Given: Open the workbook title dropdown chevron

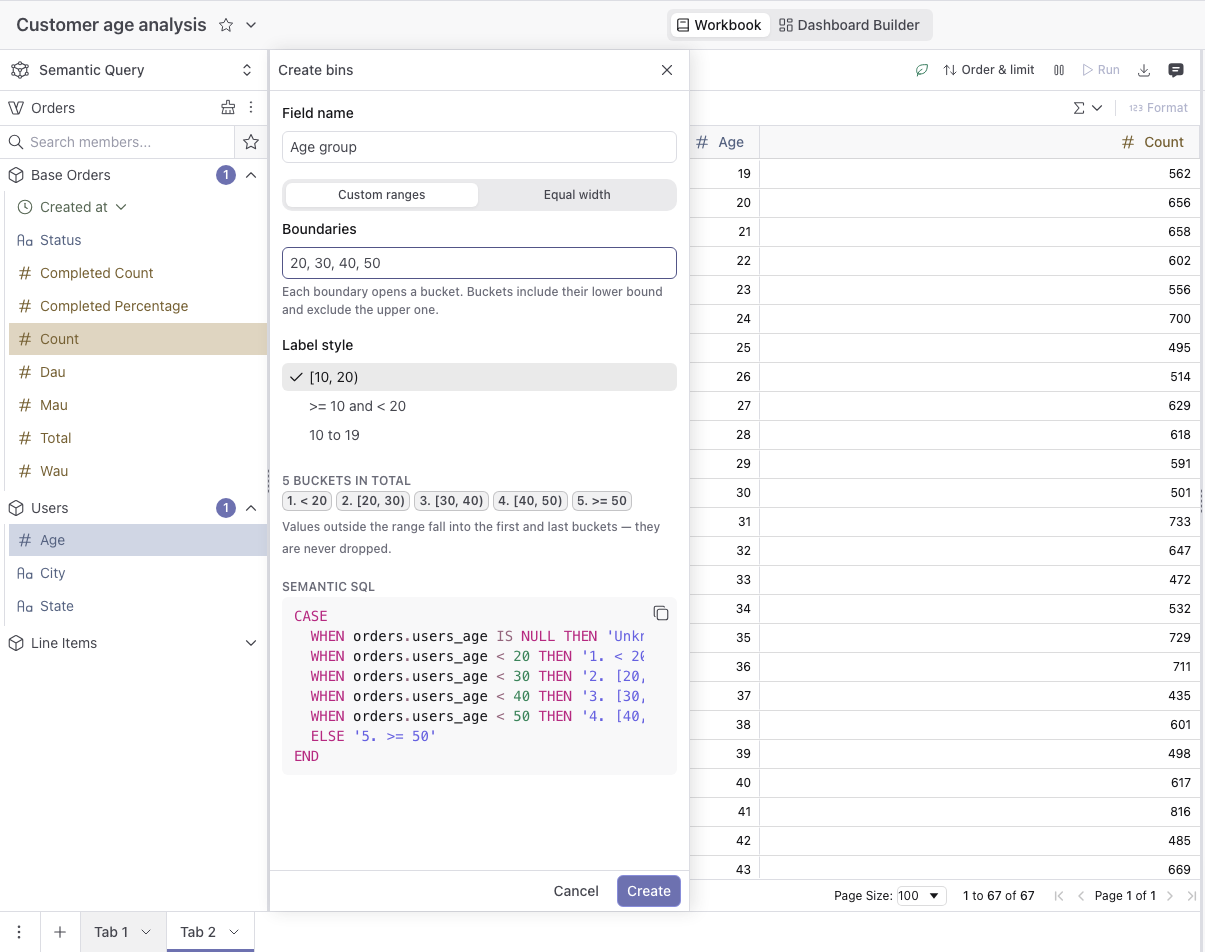Looking at the screenshot, I should click(x=251, y=25).
